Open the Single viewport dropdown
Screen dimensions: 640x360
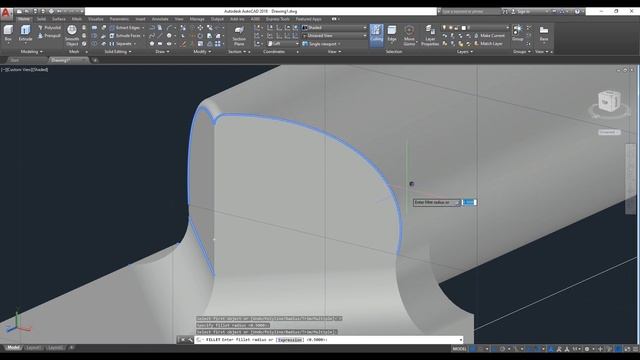tap(322, 44)
